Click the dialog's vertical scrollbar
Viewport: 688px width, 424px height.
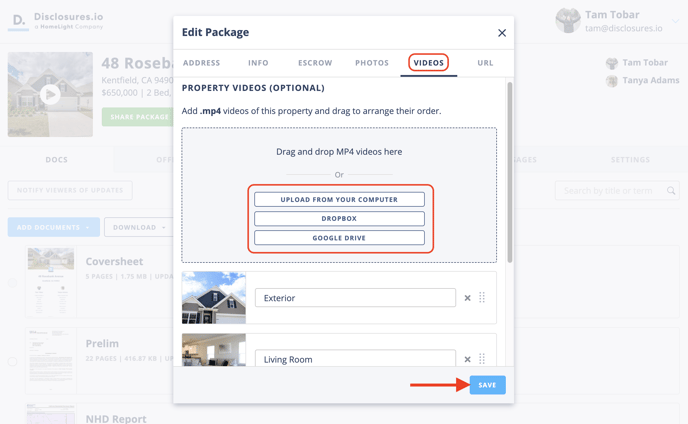point(509,172)
